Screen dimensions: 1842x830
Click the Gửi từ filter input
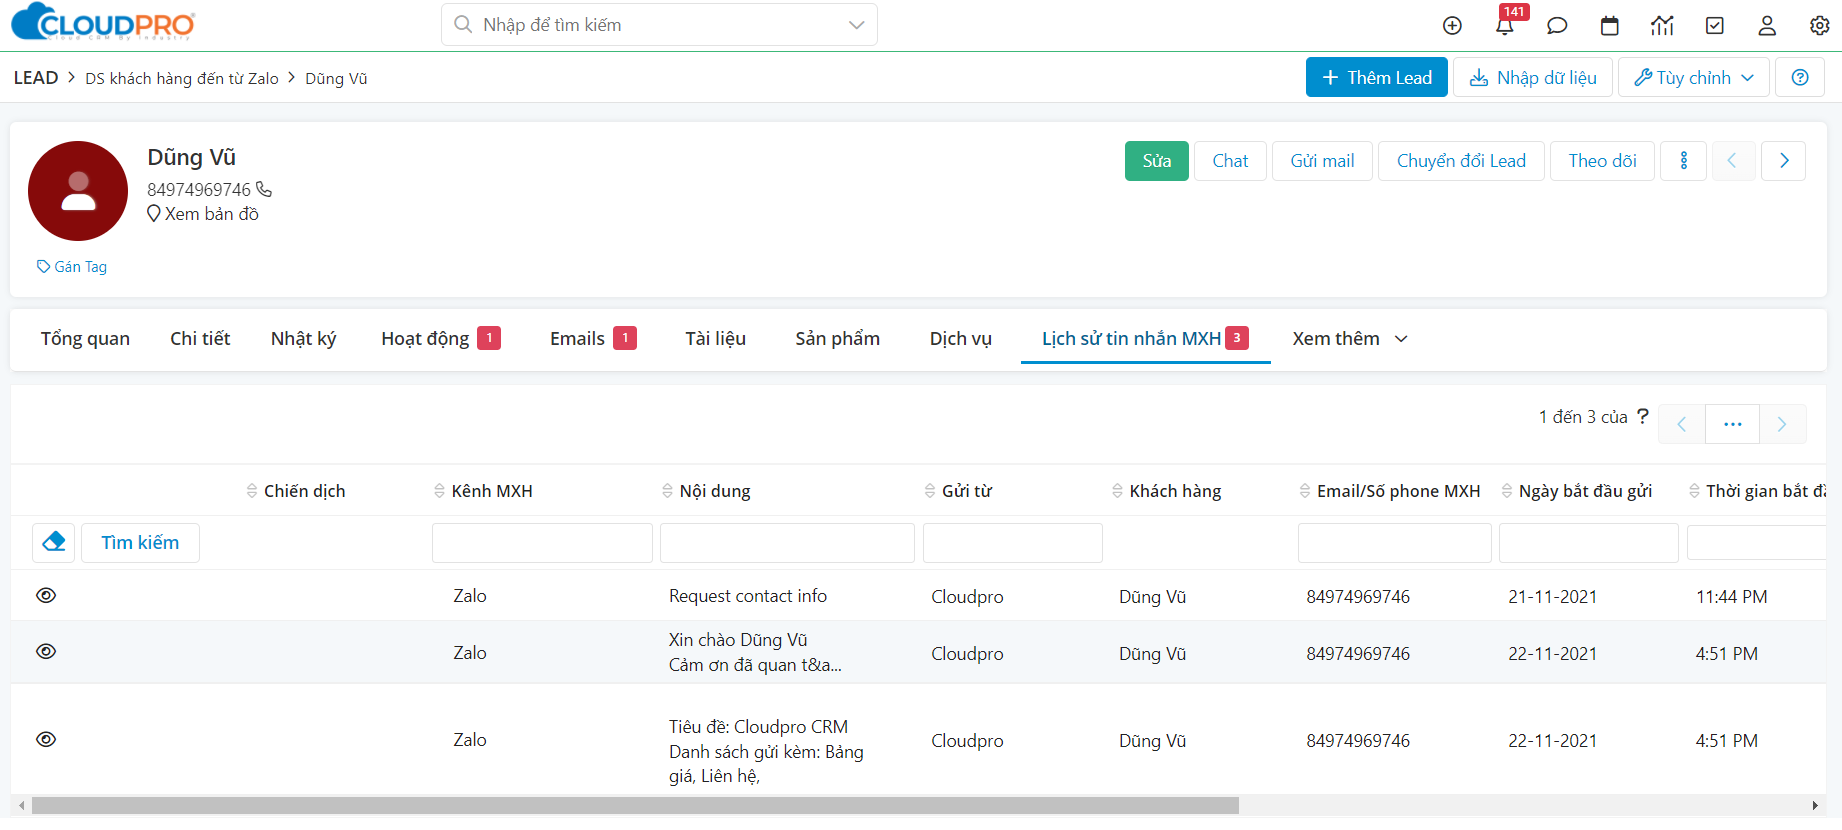(1013, 543)
